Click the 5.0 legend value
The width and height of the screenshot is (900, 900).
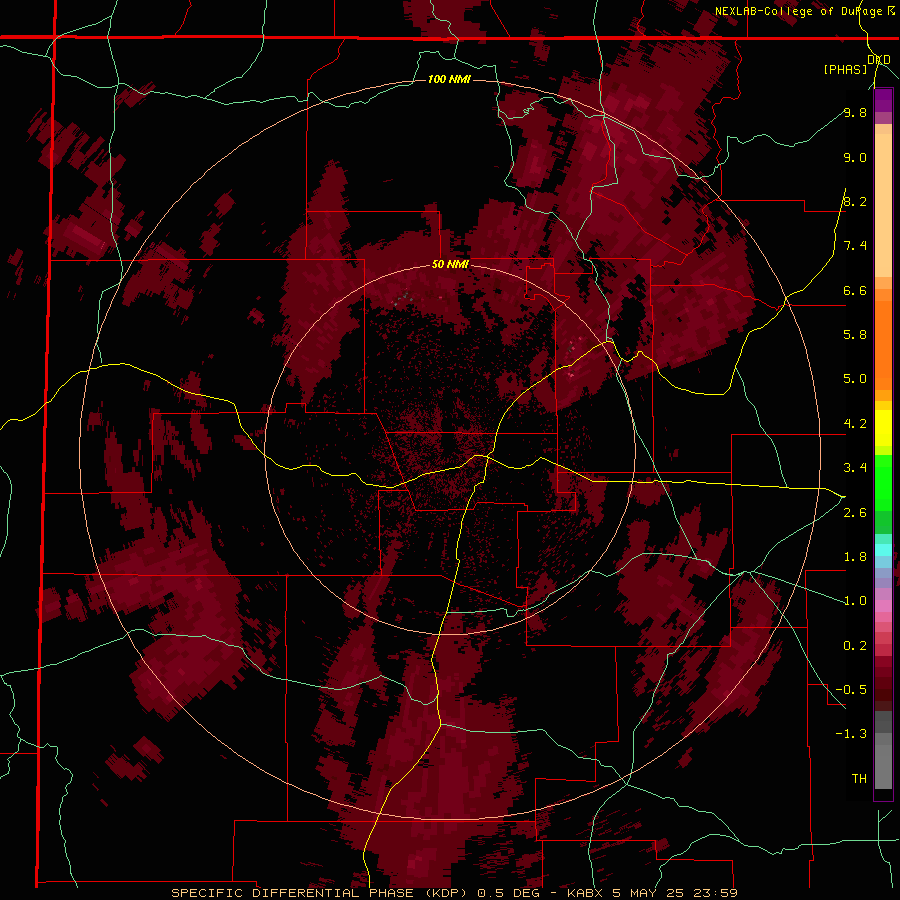point(855,379)
